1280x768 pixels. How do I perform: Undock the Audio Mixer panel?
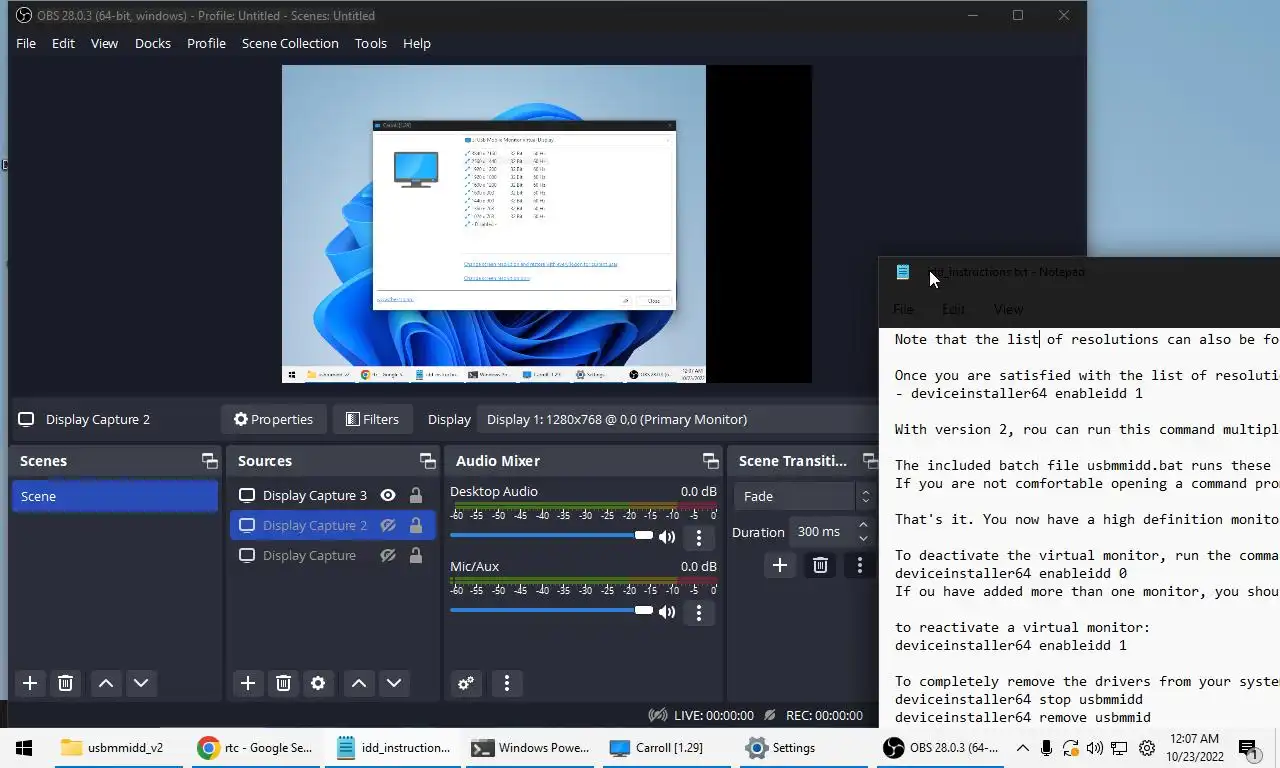coord(710,461)
